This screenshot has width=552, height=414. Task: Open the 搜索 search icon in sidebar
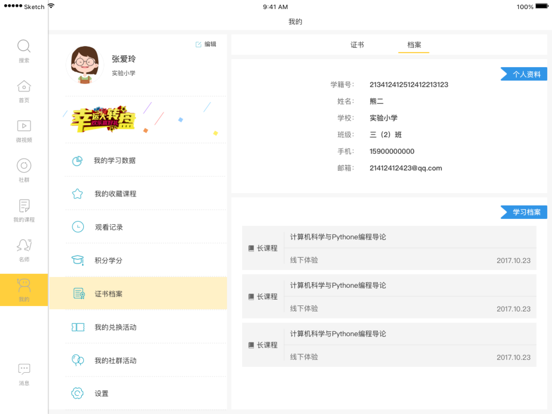click(24, 46)
